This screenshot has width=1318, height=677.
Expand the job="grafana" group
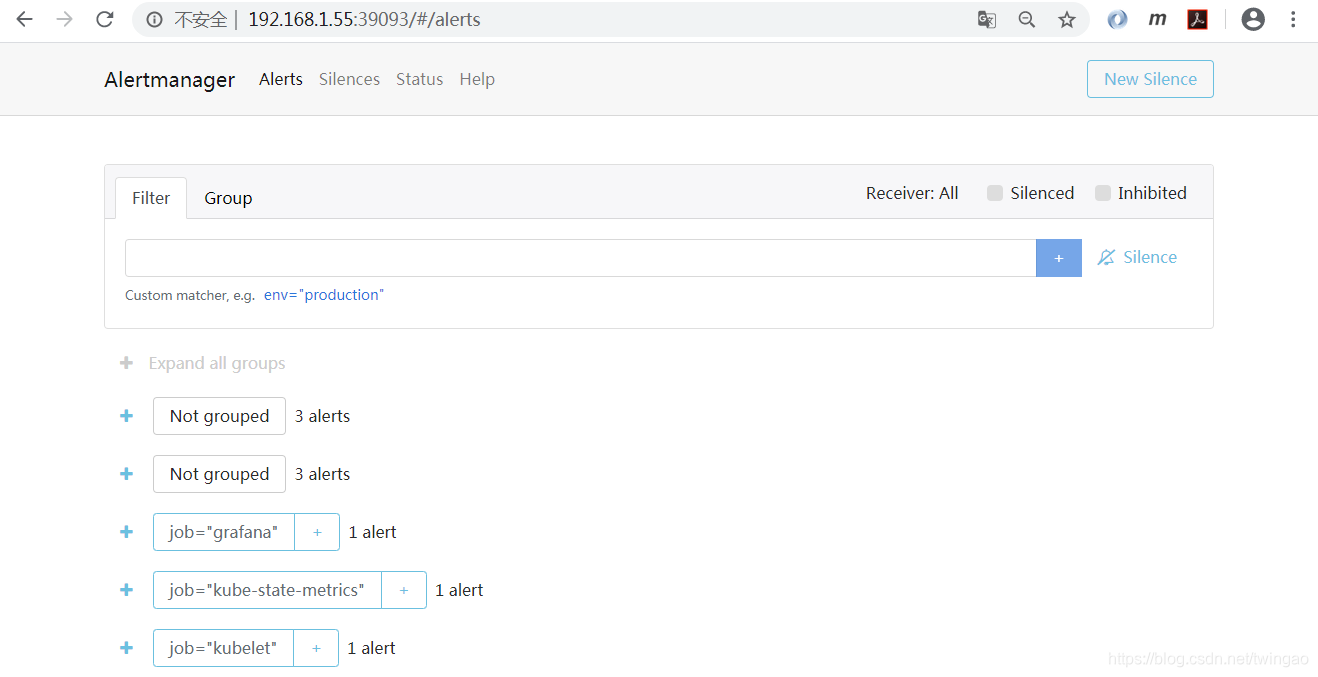click(126, 532)
